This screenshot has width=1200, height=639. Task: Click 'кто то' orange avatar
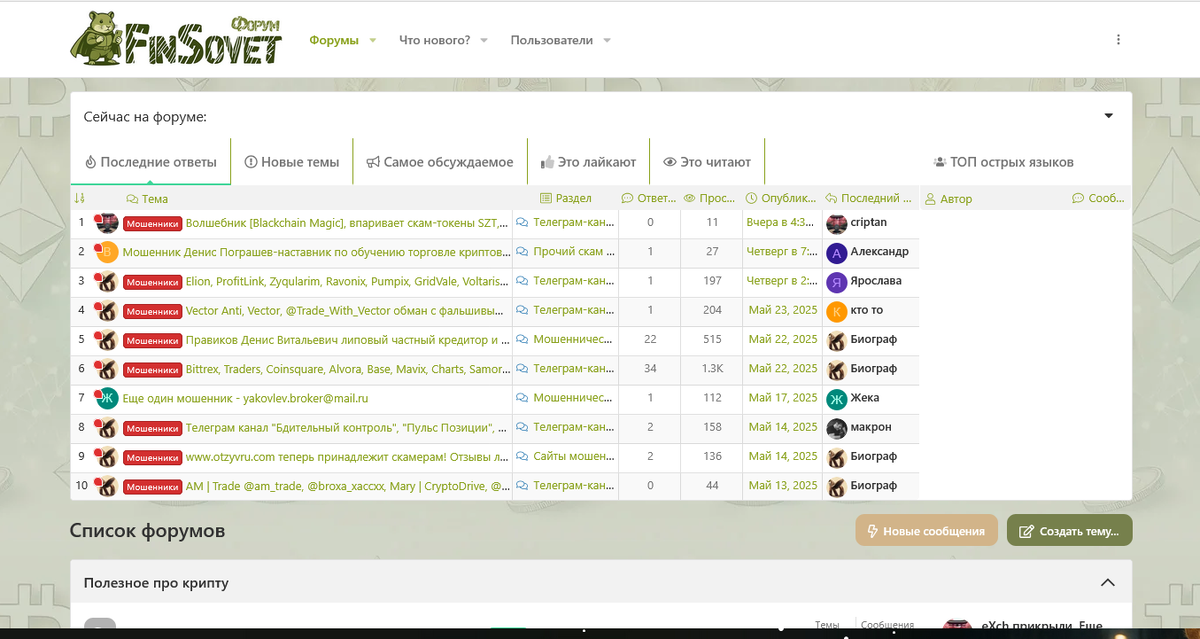click(837, 311)
